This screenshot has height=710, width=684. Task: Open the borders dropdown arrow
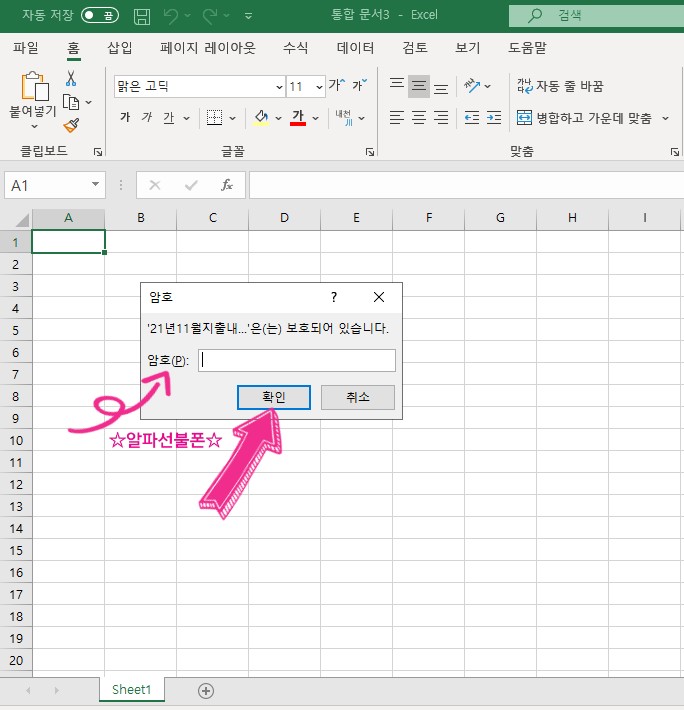point(233,118)
